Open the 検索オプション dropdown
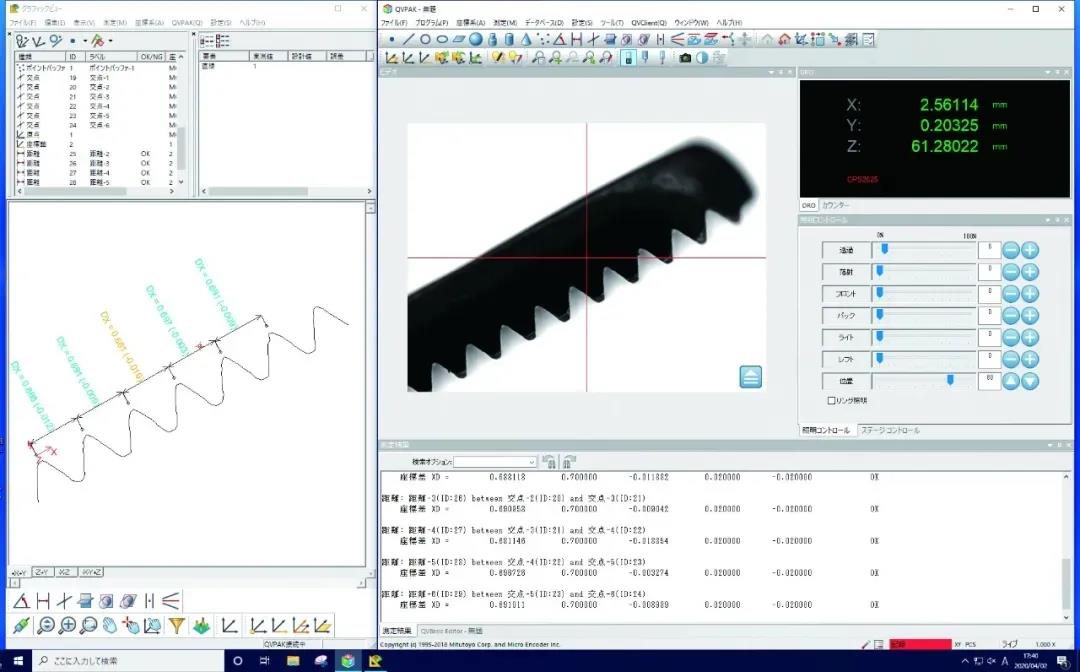The width and height of the screenshot is (1080, 672). coord(530,463)
